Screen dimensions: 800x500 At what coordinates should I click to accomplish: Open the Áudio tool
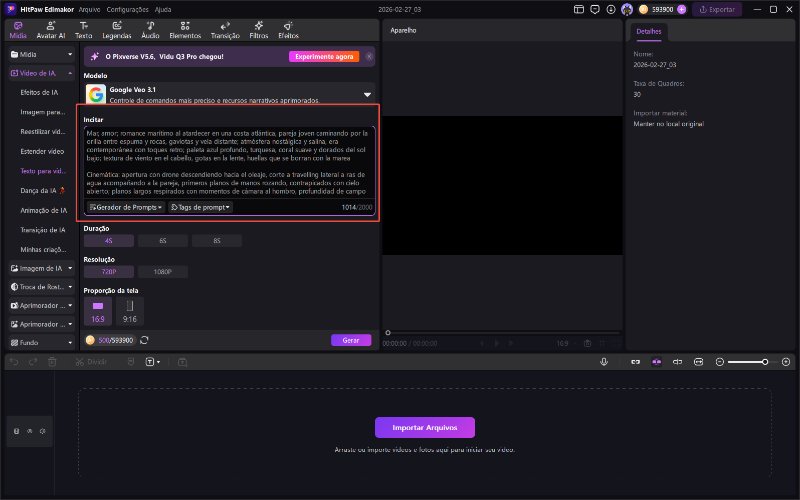pyautogui.click(x=150, y=30)
